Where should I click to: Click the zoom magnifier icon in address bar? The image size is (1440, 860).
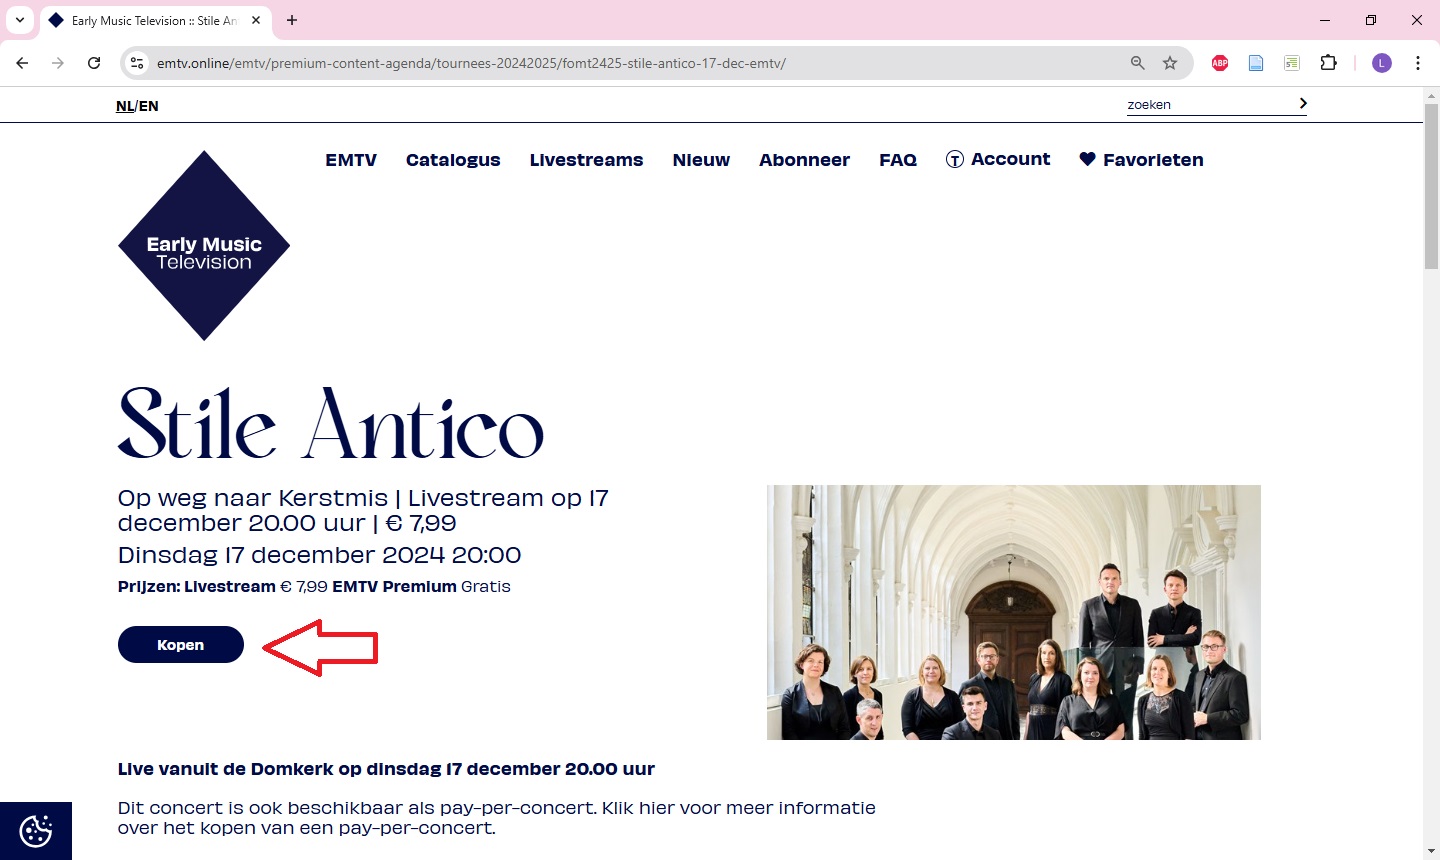click(x=1138, y=63)
